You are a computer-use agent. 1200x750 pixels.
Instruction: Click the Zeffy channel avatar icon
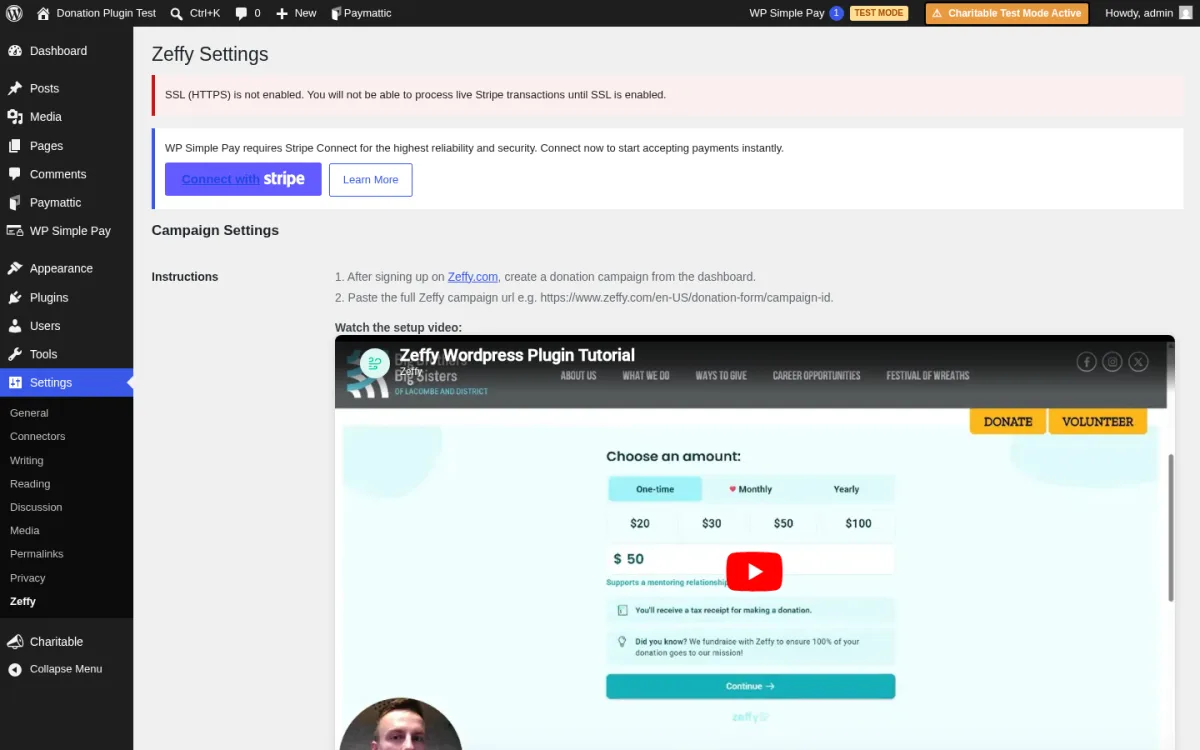pyautogui.click(x=375, y=363)
